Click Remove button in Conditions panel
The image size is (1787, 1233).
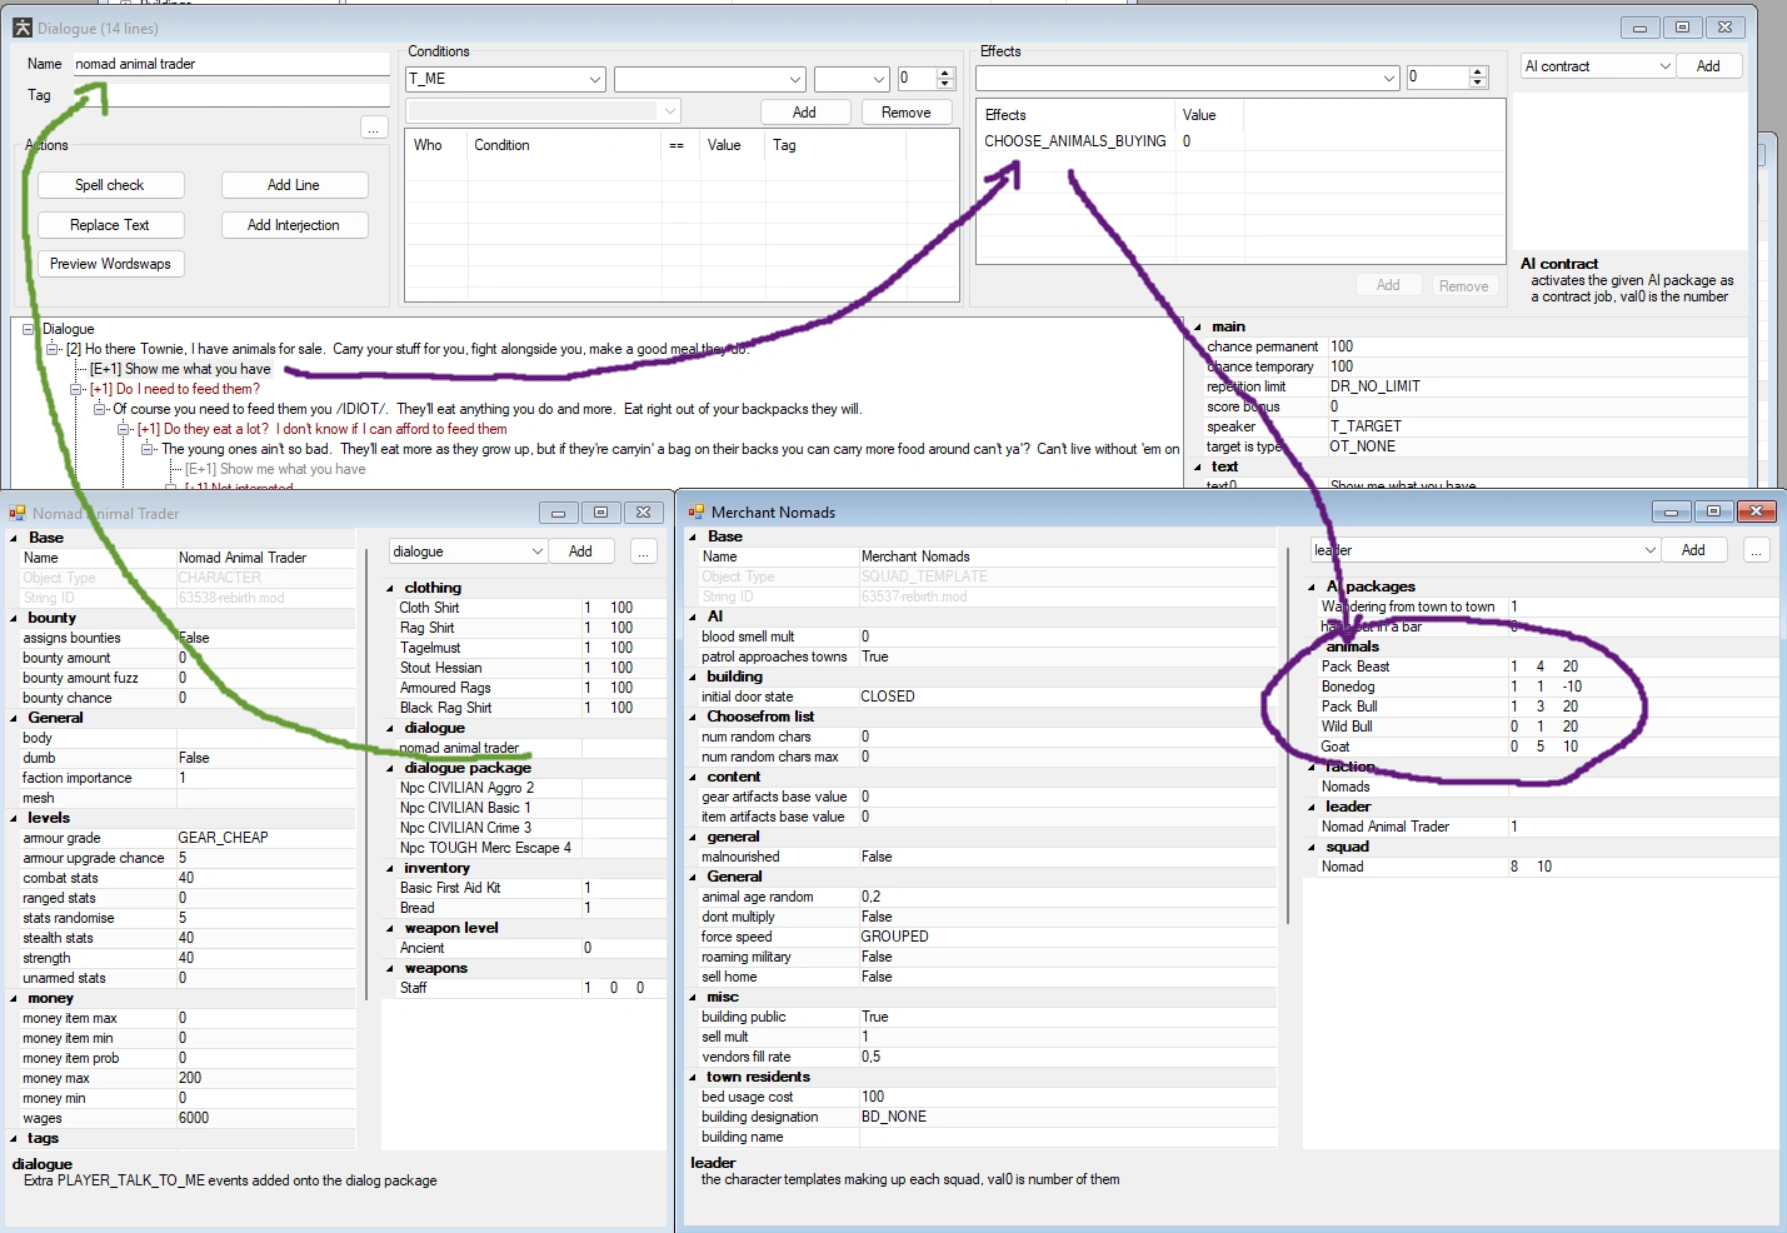pos(905,112)
